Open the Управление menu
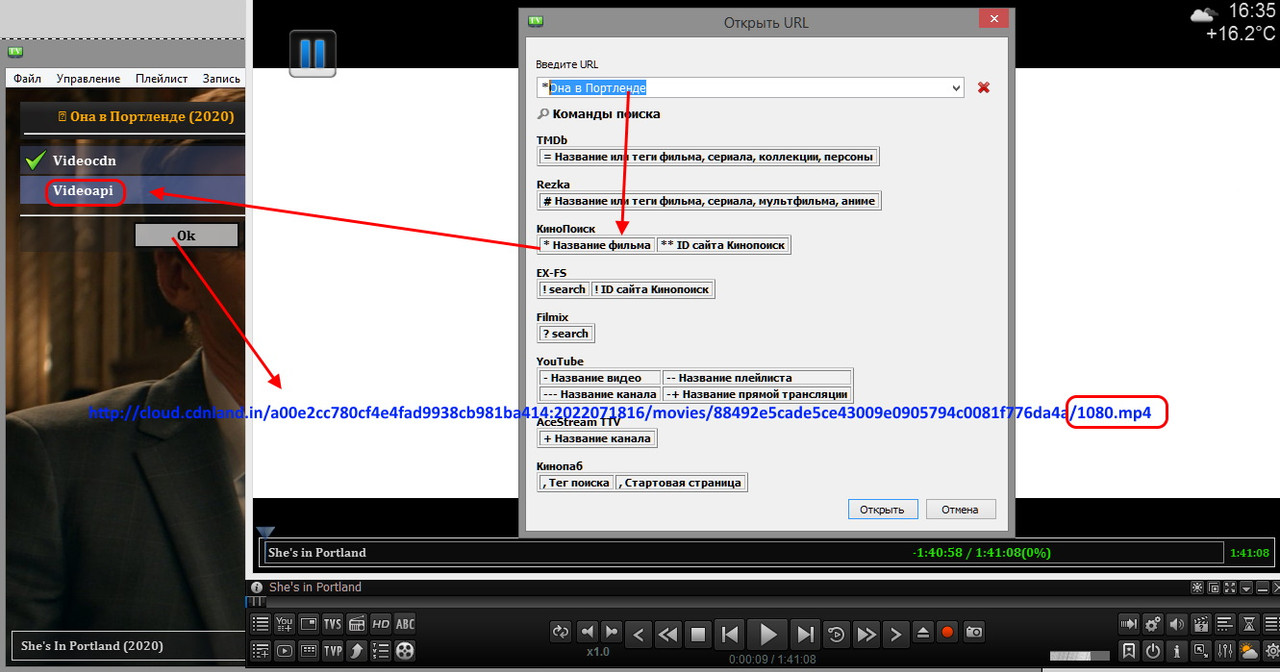The image size is (1280, 672). tap(88, 78)
